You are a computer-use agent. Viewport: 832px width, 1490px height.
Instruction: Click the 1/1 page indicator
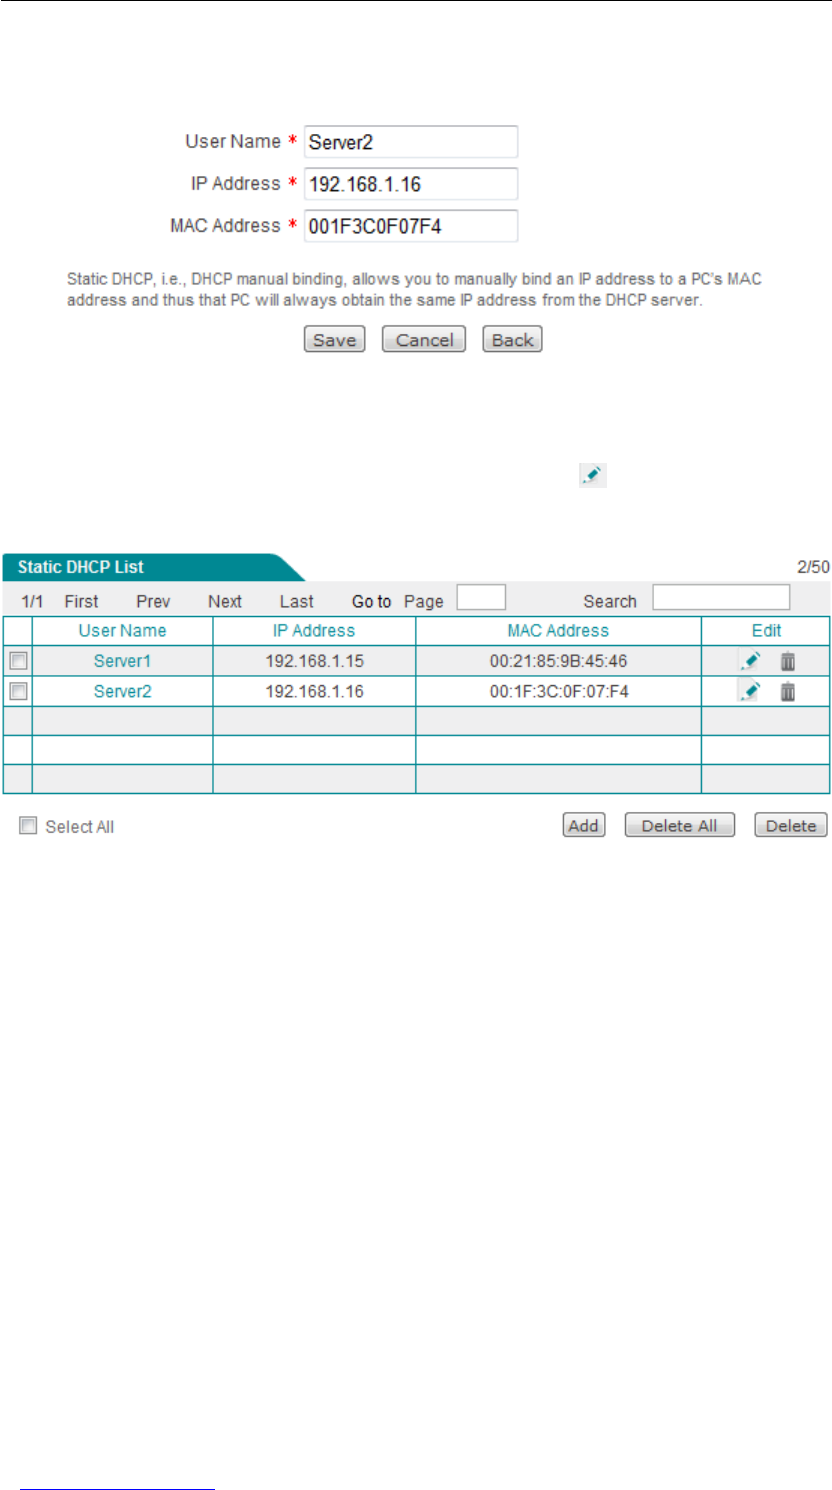coord(32,601)
